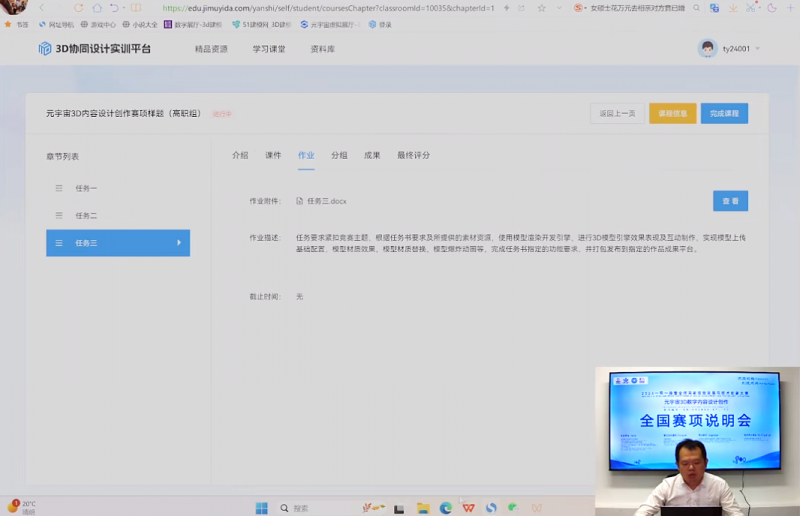
Task: Click the blue 查看 button
Action: click(x=730, y=201)
